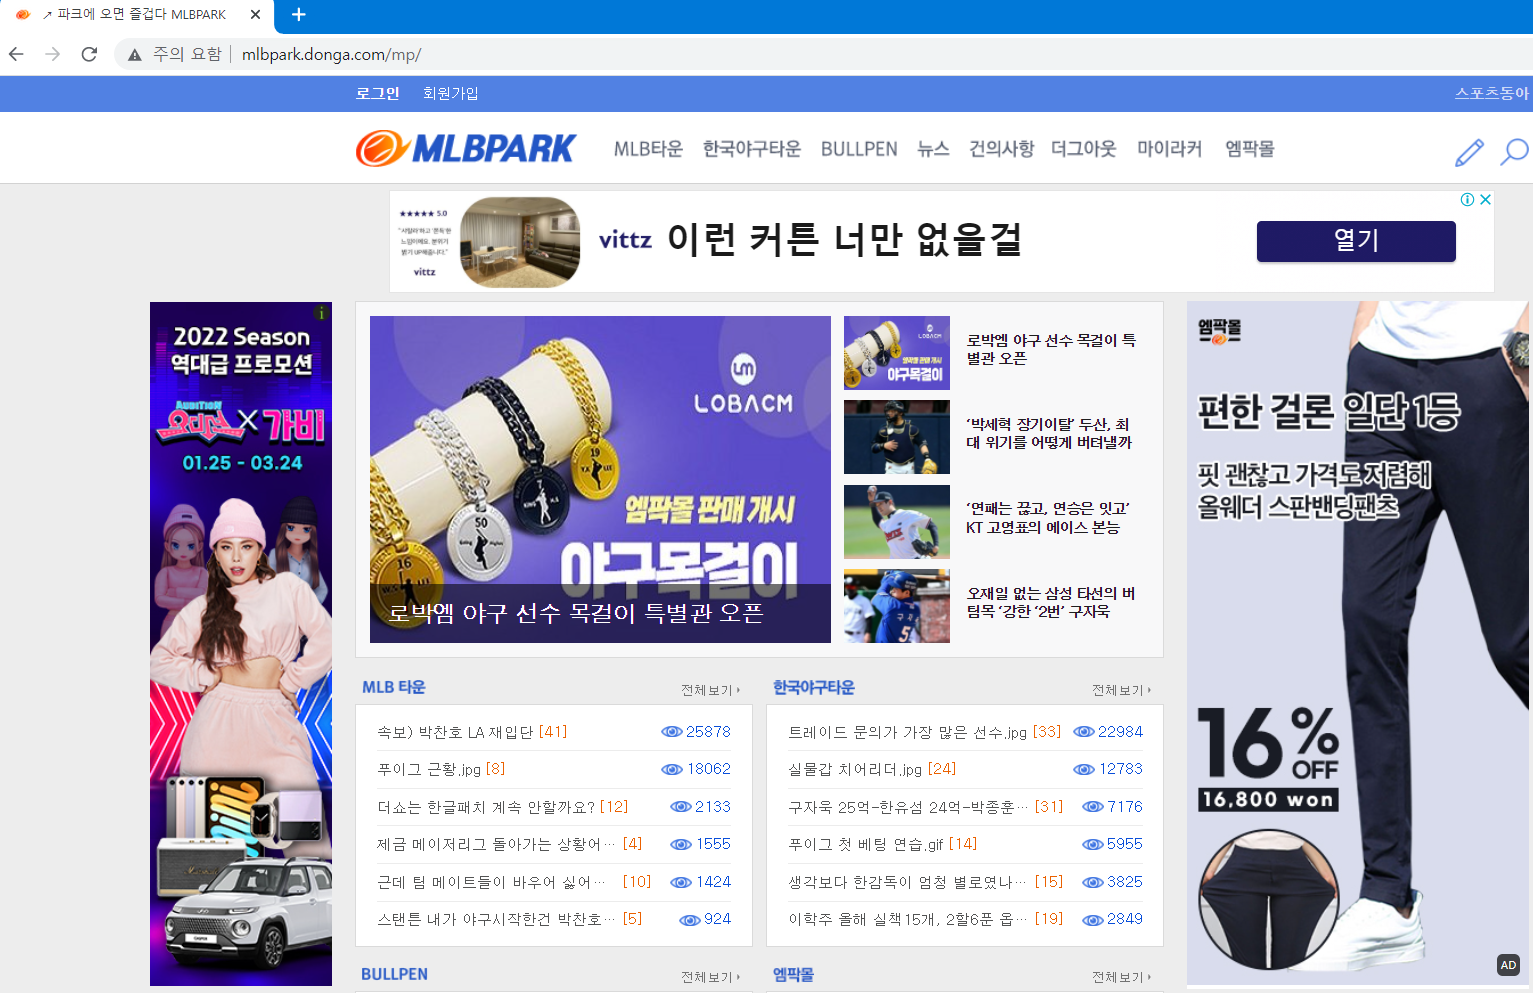Viewport: 1533px width, 993px height.
Task: Open the BULLPEN menu item
Action: point(859,149)
